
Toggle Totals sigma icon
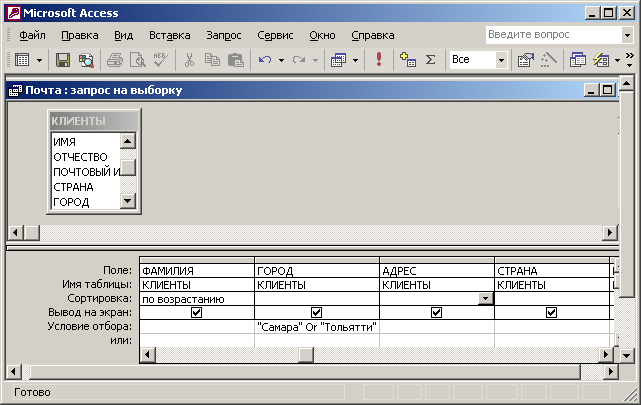(x=430, y=60)
